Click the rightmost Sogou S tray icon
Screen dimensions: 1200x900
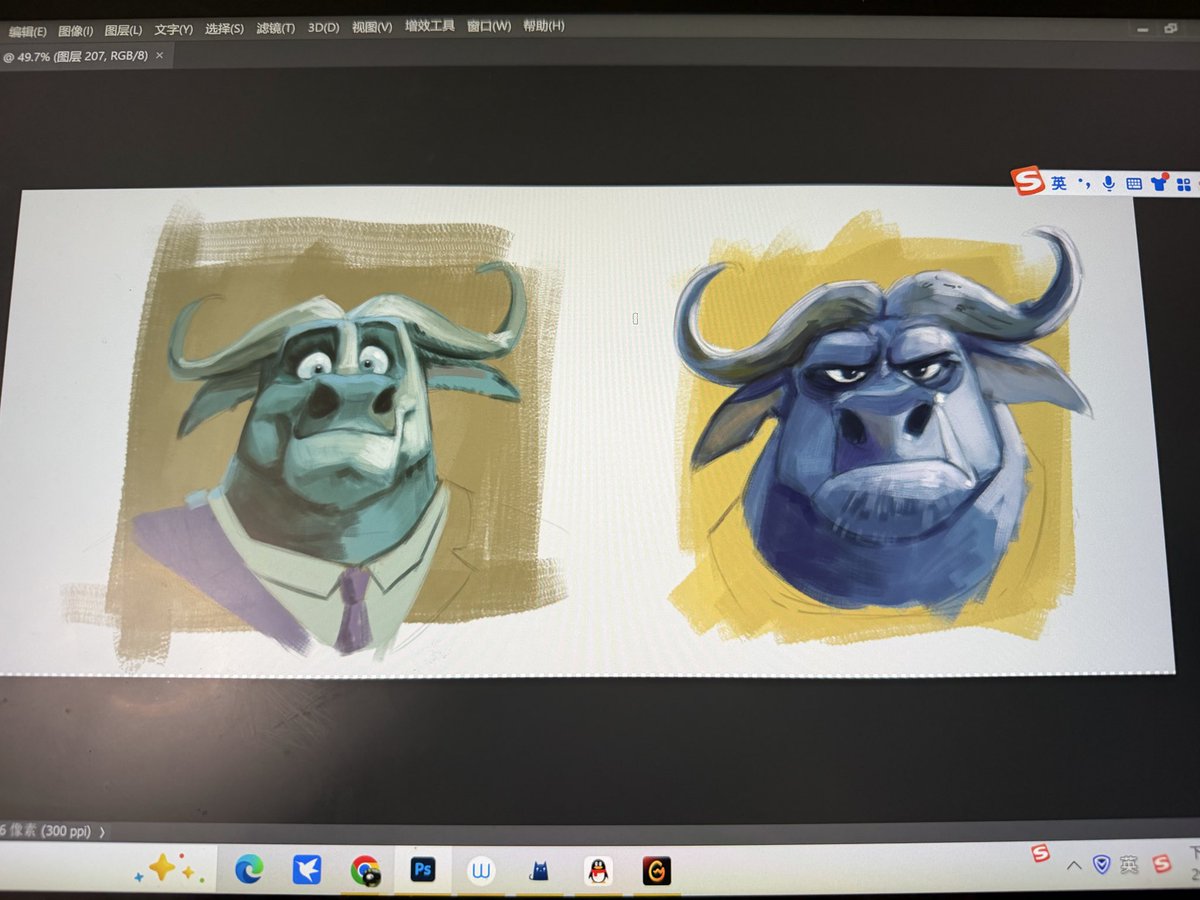pos(1161,864)
